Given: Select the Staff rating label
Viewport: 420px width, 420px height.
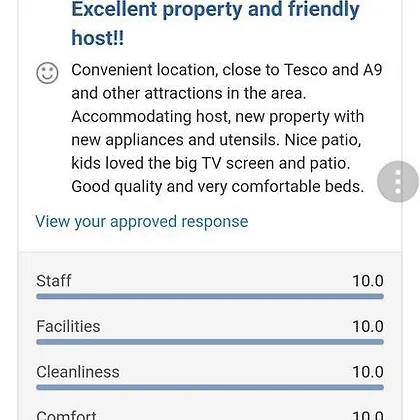Looking at the screenshot, I should (54, 281).
